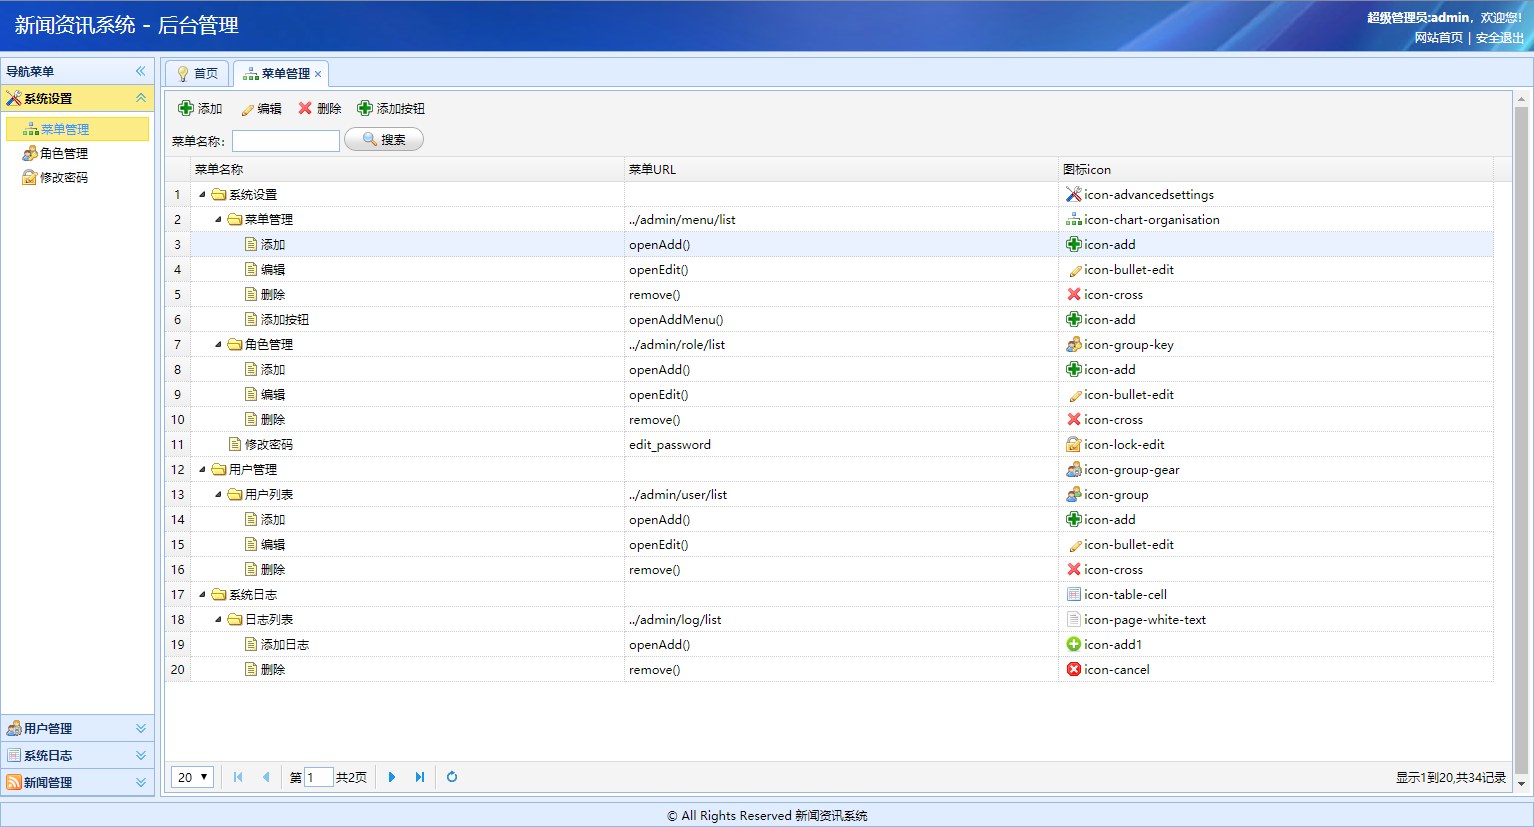Click the magnifier icon on 搜索 button

[x=370, y=140]
